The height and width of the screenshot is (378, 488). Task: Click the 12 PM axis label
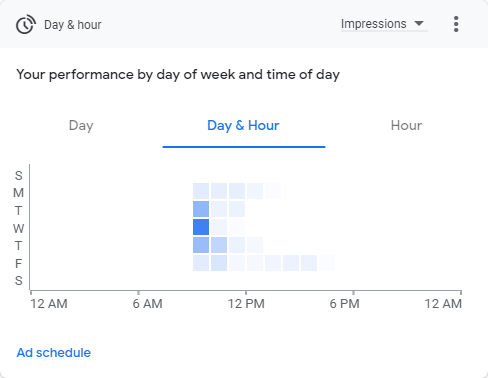click(x=246, y=304)
